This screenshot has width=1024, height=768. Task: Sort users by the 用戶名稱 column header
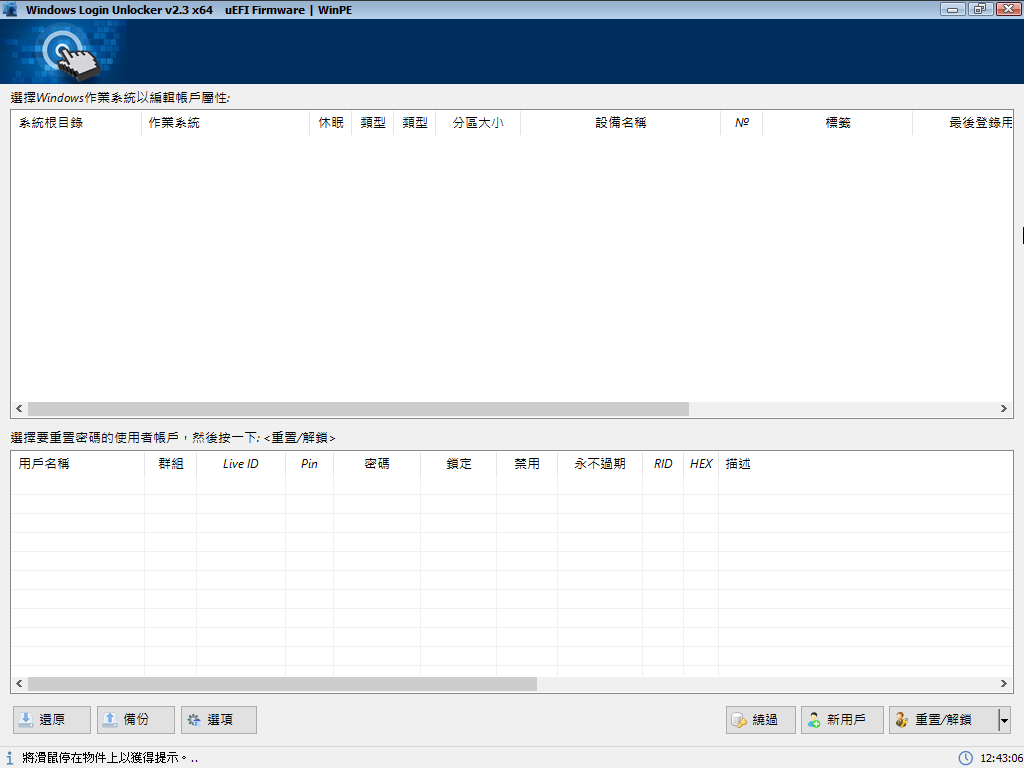tap(44, 464)
